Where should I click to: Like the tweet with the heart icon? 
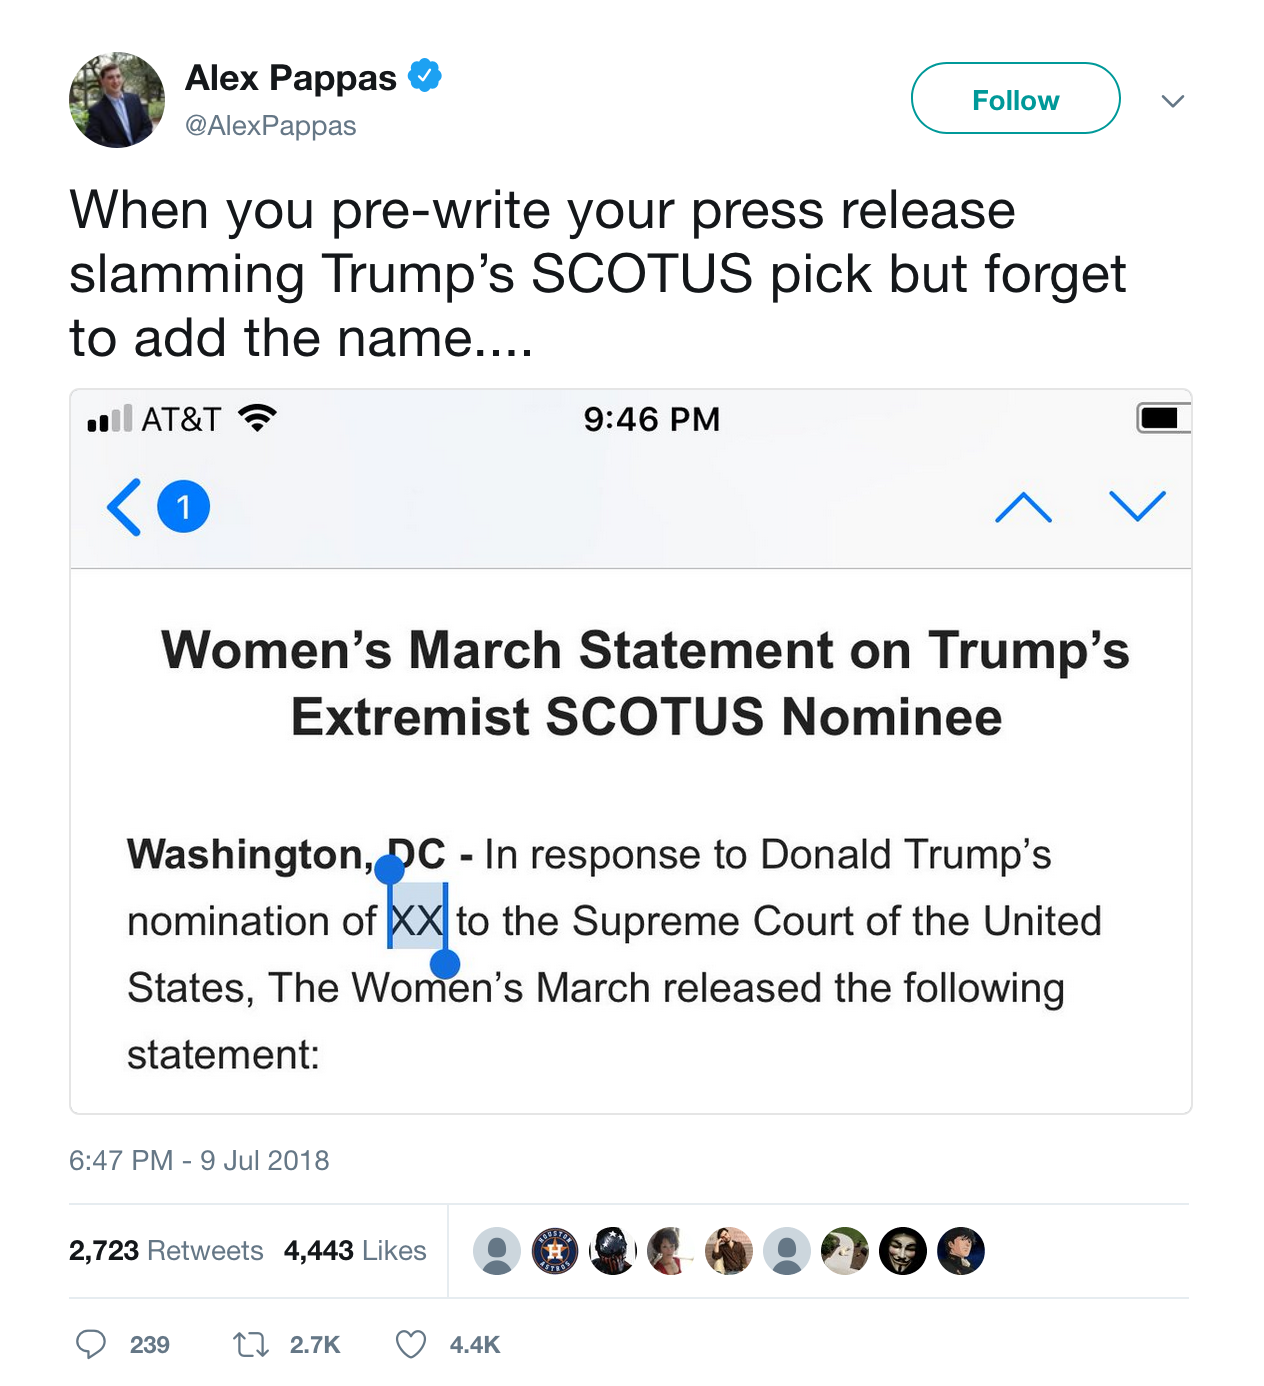tap(411, 1344)
